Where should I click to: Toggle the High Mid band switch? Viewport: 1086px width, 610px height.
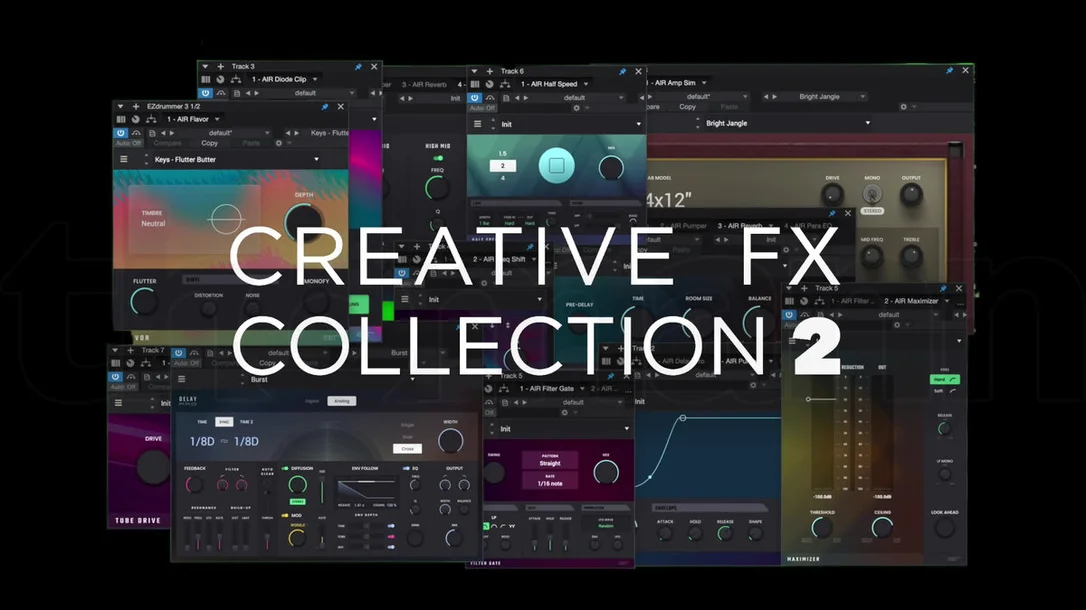pyautogui.click(x=438, y=158)
